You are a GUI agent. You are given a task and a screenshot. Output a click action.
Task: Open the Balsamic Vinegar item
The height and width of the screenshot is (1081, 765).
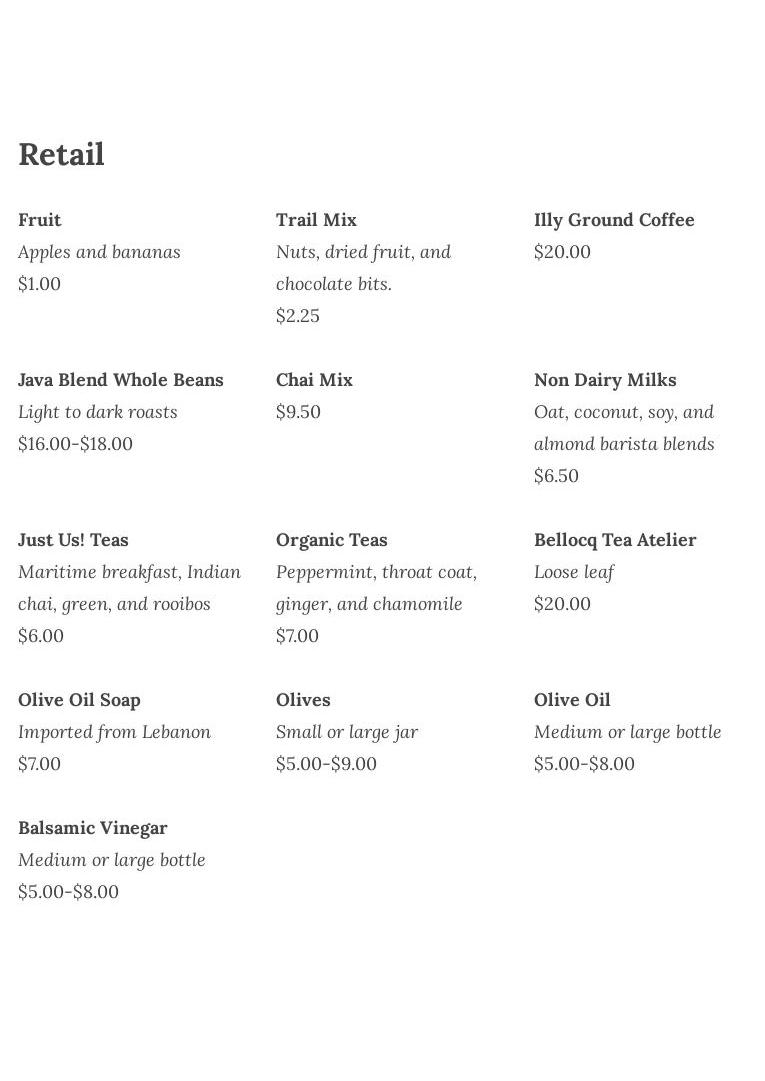click(93, 828)
